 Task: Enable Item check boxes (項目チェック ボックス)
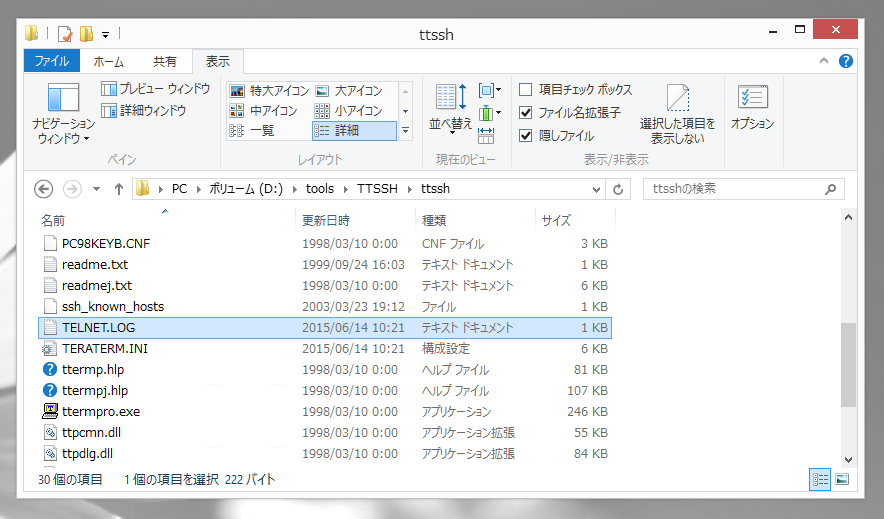coord(576,90)
